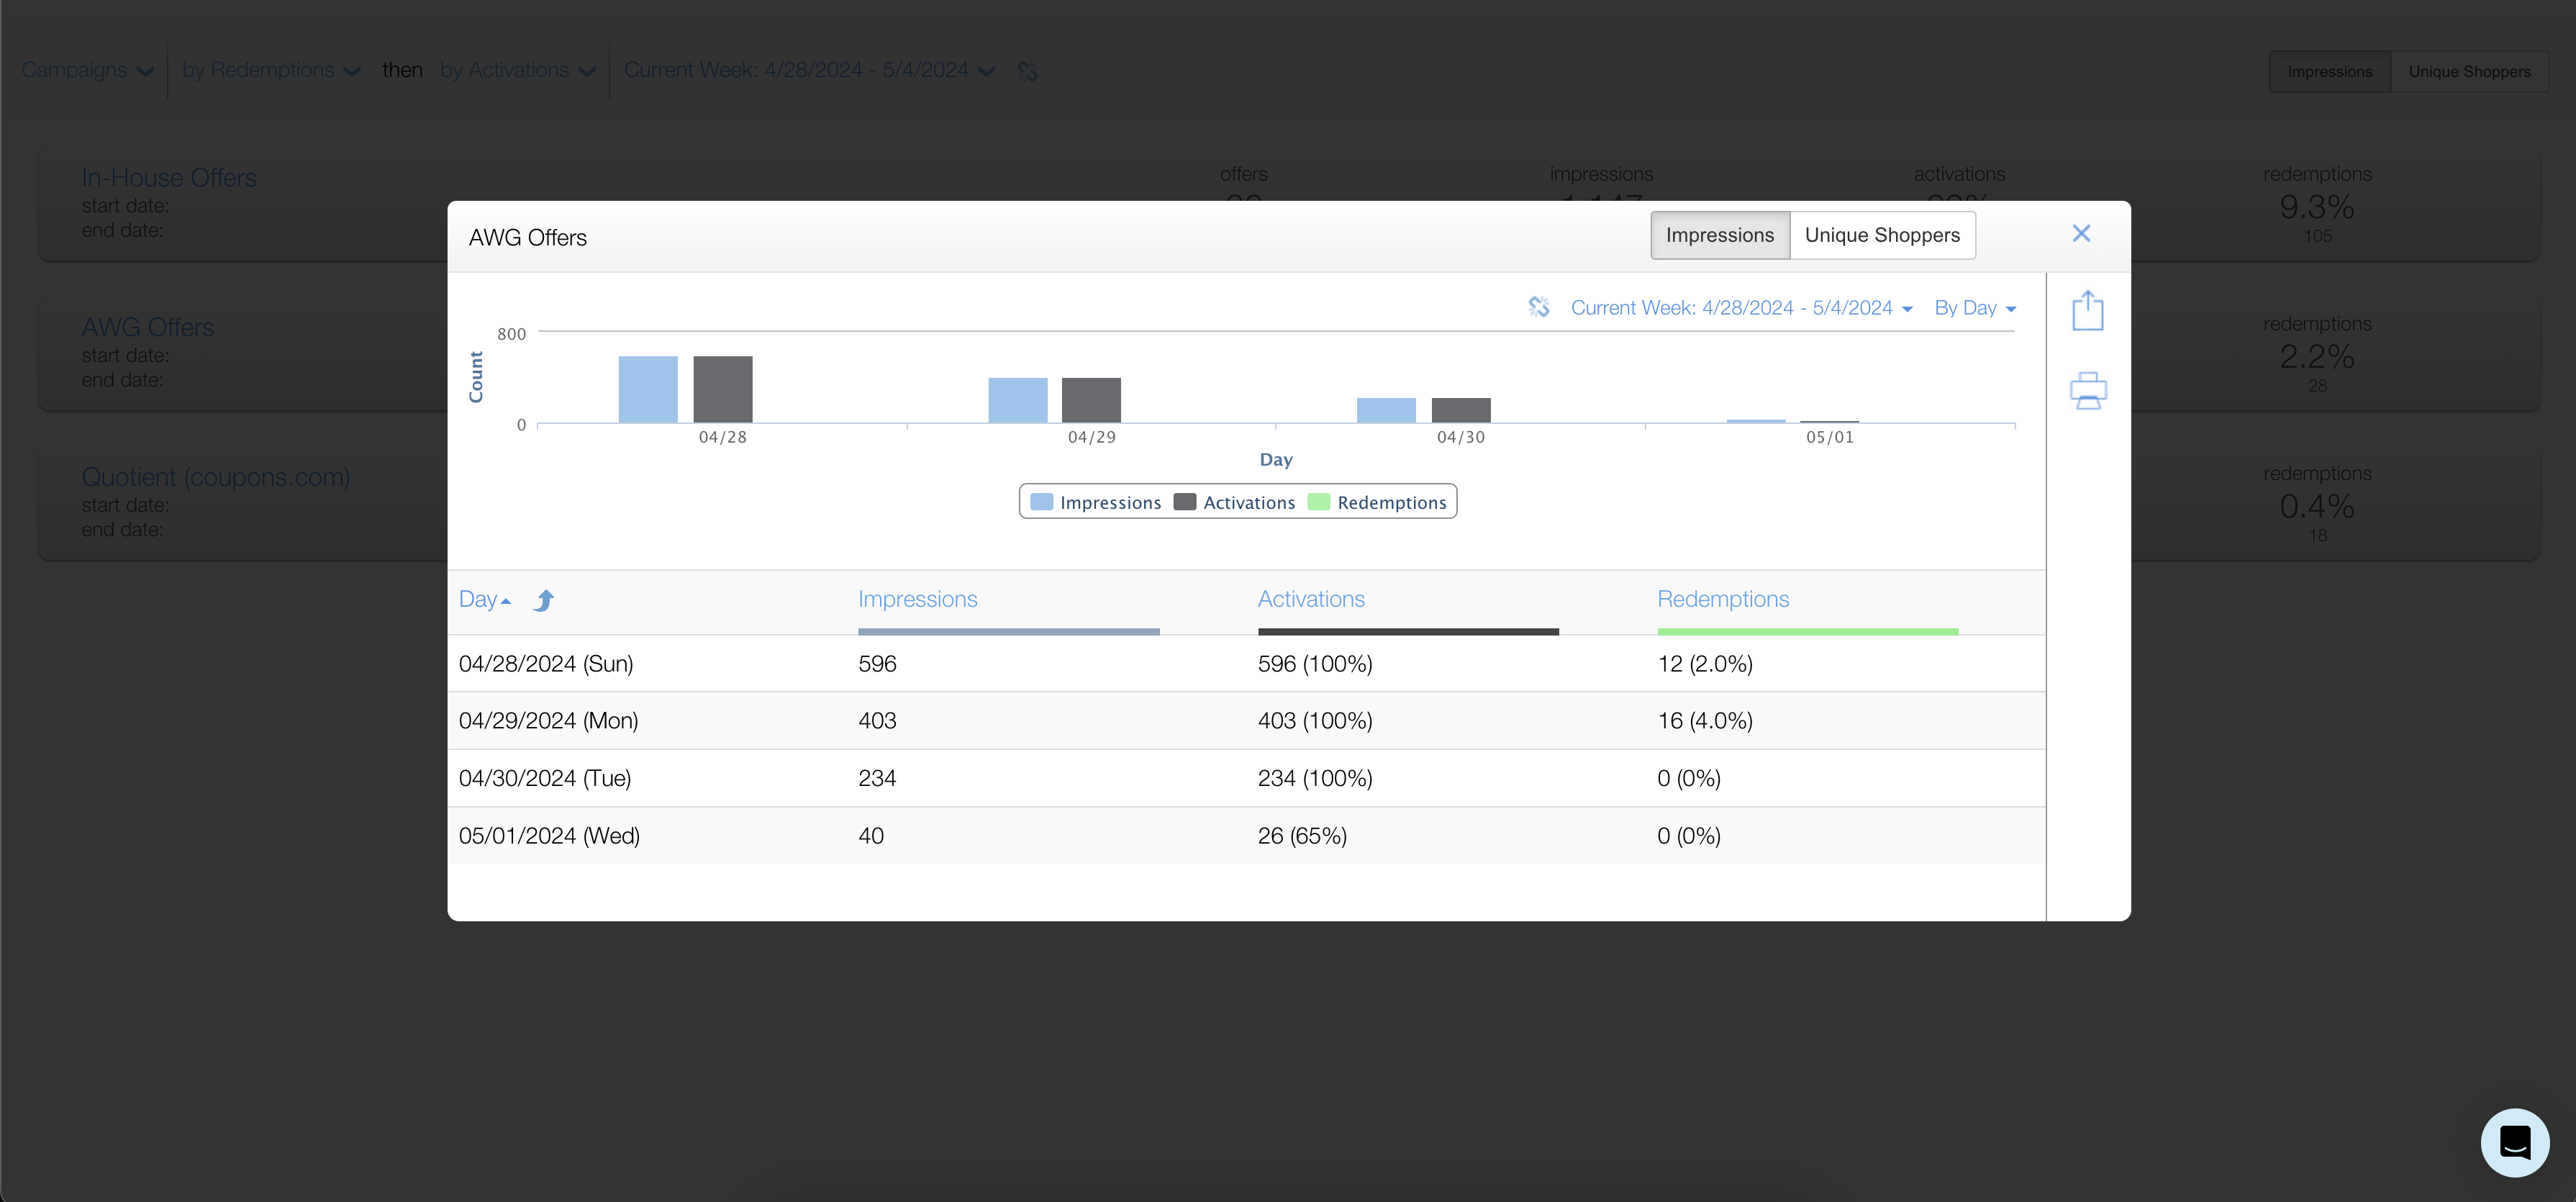Toggle Redemptions series in chart legend
Viewport: 2576px width, 1202px height.
(1378, 502)
